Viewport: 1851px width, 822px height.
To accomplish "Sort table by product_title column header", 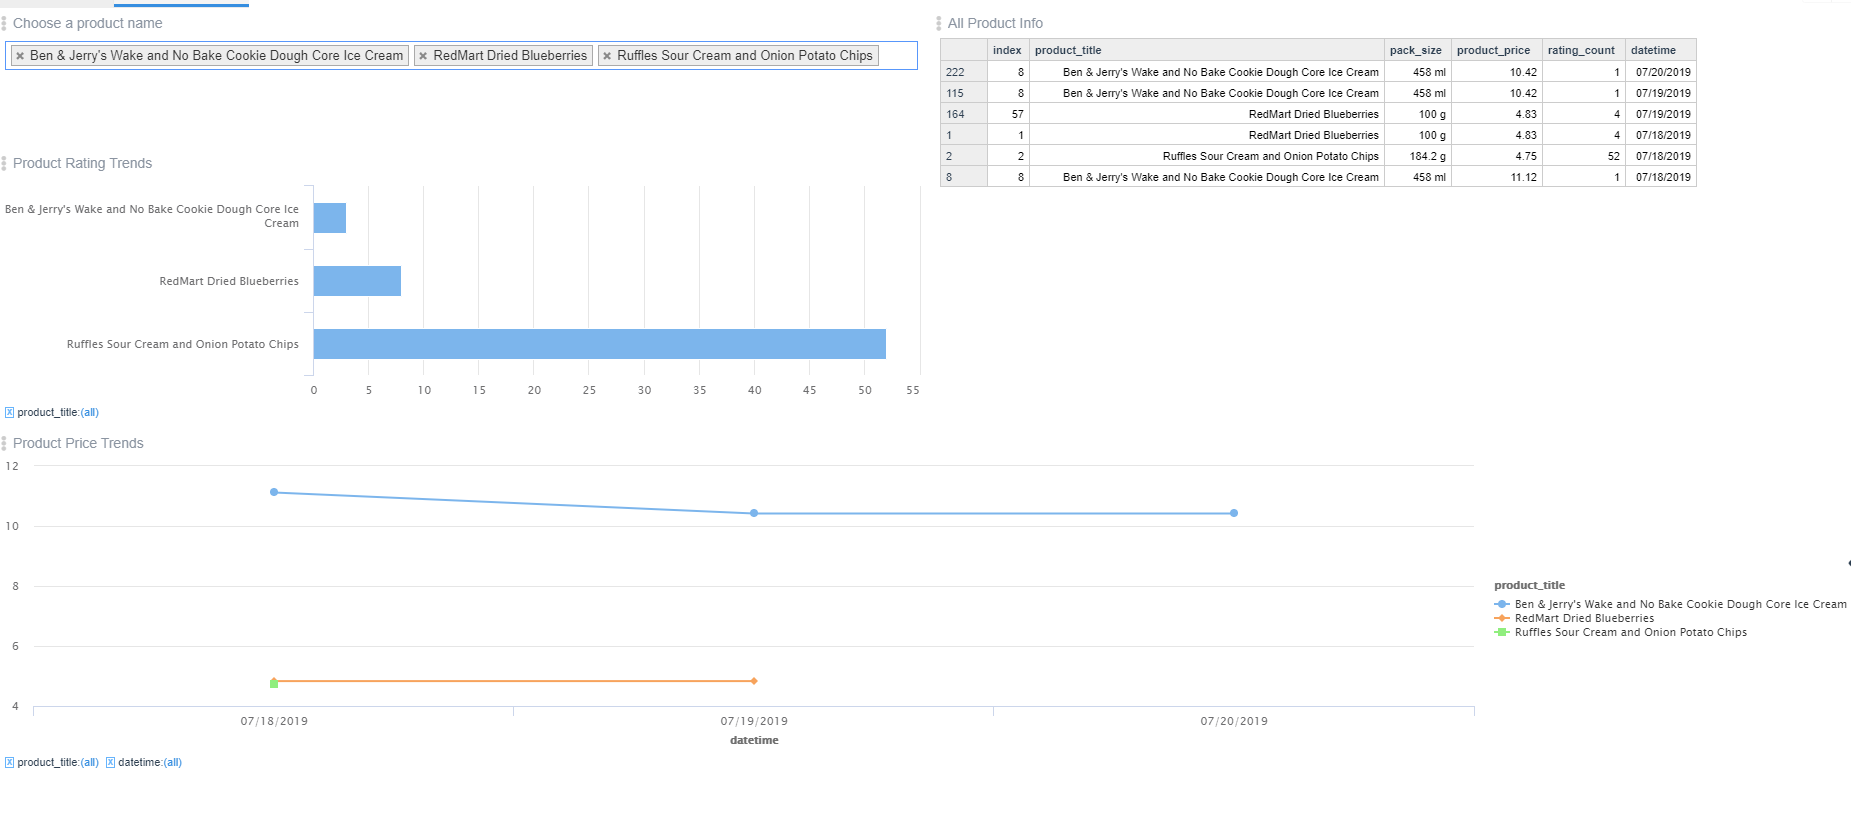I will [1207, 50].
